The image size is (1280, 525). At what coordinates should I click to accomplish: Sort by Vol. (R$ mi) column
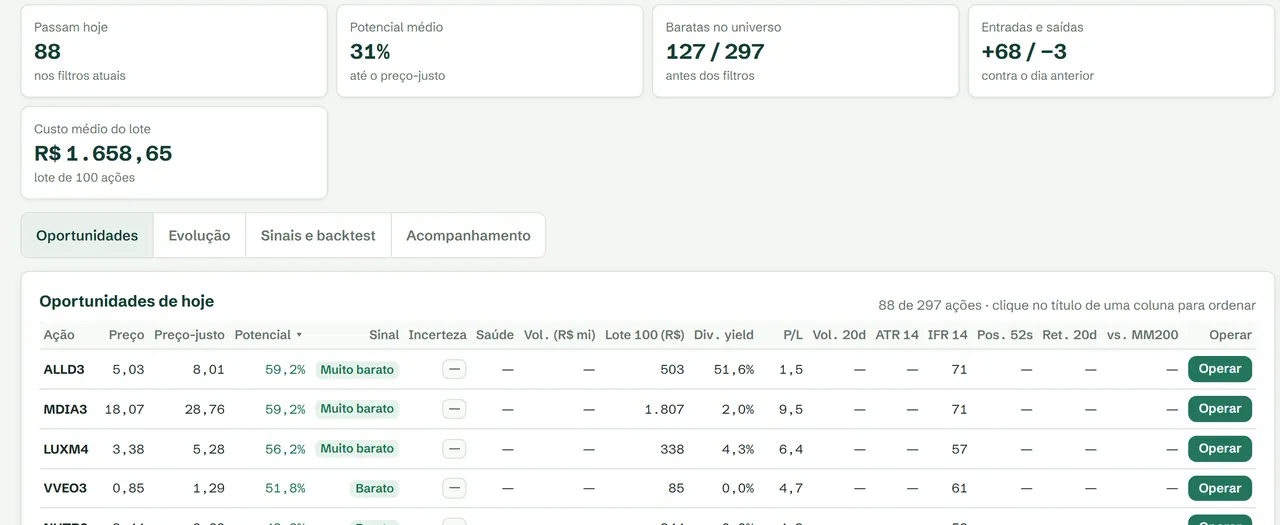[559, 335]
